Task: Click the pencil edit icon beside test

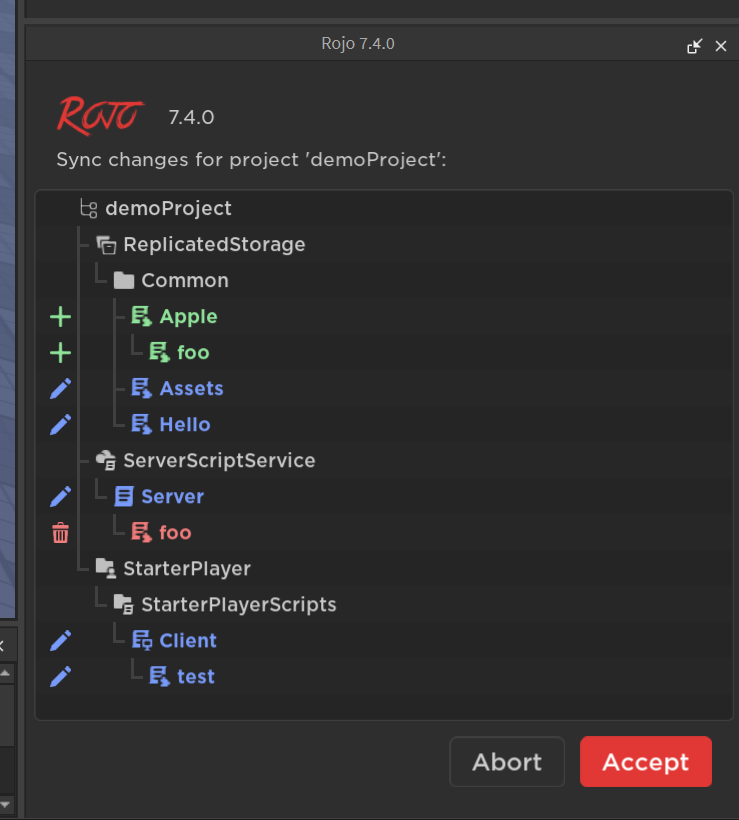Action: 61,677
